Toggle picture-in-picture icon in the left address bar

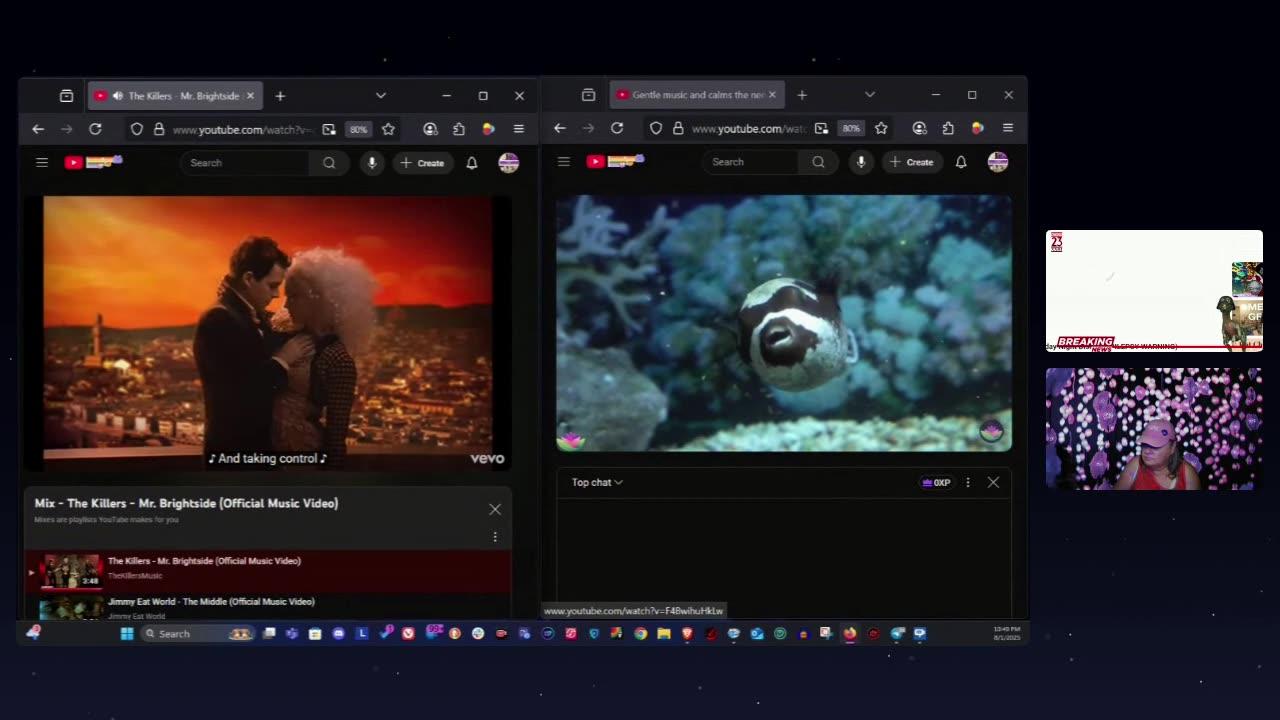(329, 129)
